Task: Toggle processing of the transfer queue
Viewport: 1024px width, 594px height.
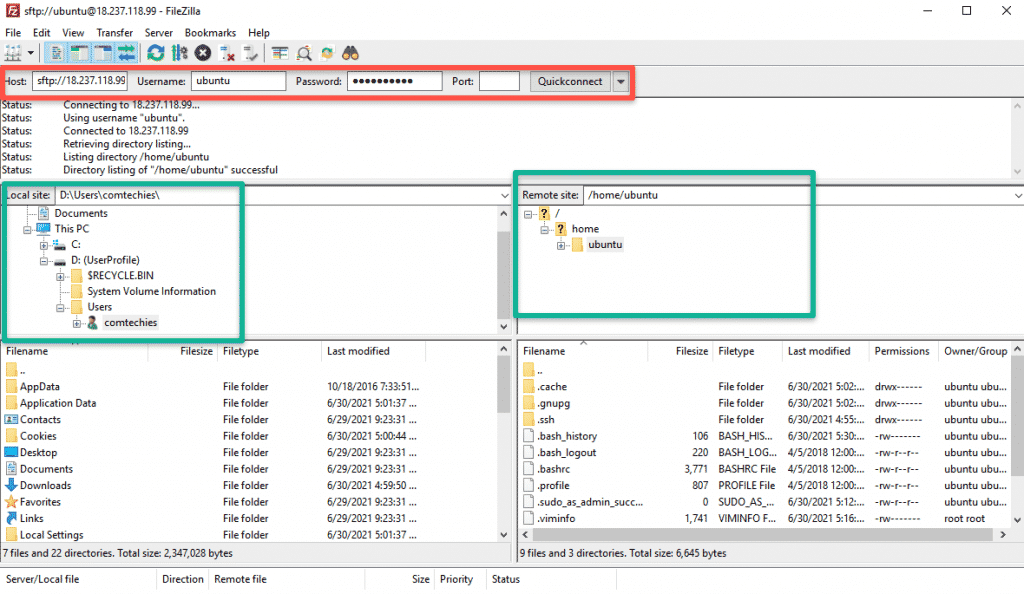Action: [178, 53]
